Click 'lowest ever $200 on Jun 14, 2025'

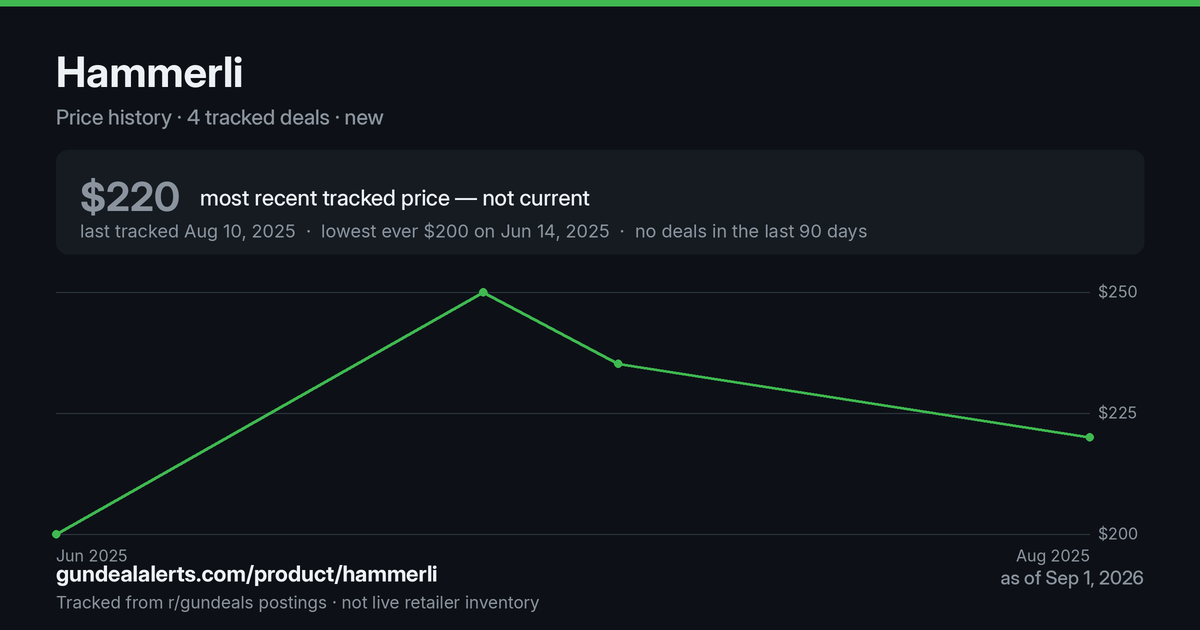(465, 231)
